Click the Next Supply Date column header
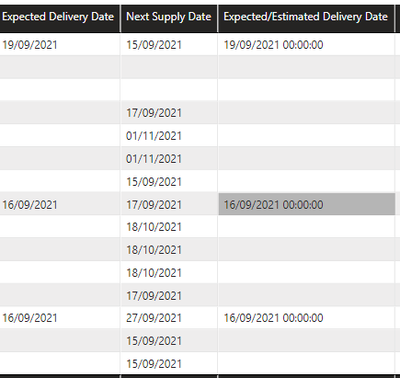This screenshot has width=400, height=378. [169, 17]
